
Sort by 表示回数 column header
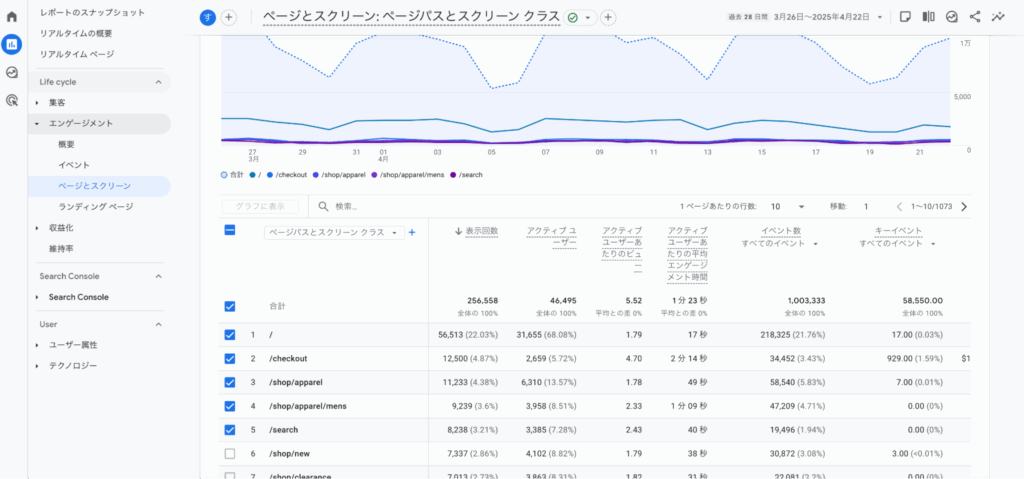482,231
